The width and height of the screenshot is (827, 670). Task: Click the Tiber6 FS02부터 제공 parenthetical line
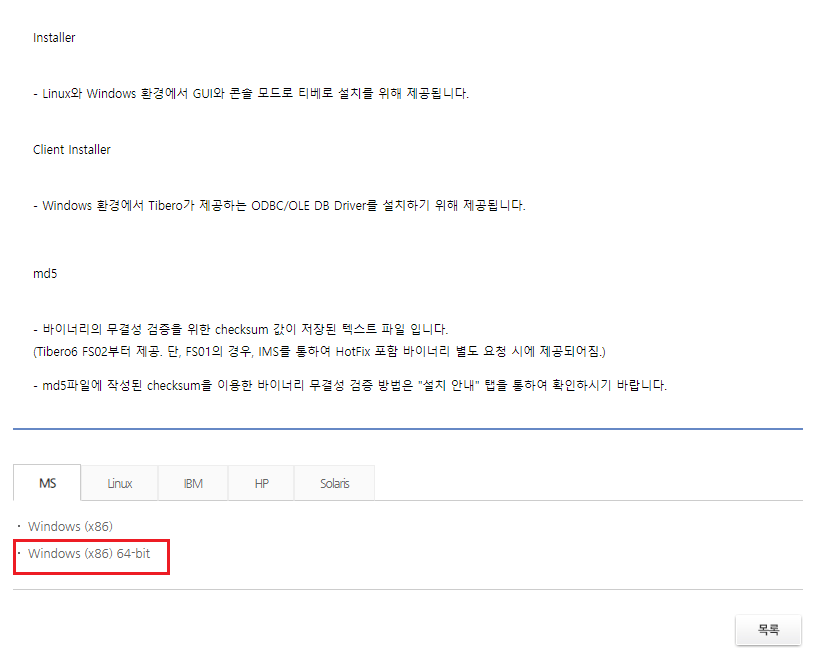click(x=319, y=351)
